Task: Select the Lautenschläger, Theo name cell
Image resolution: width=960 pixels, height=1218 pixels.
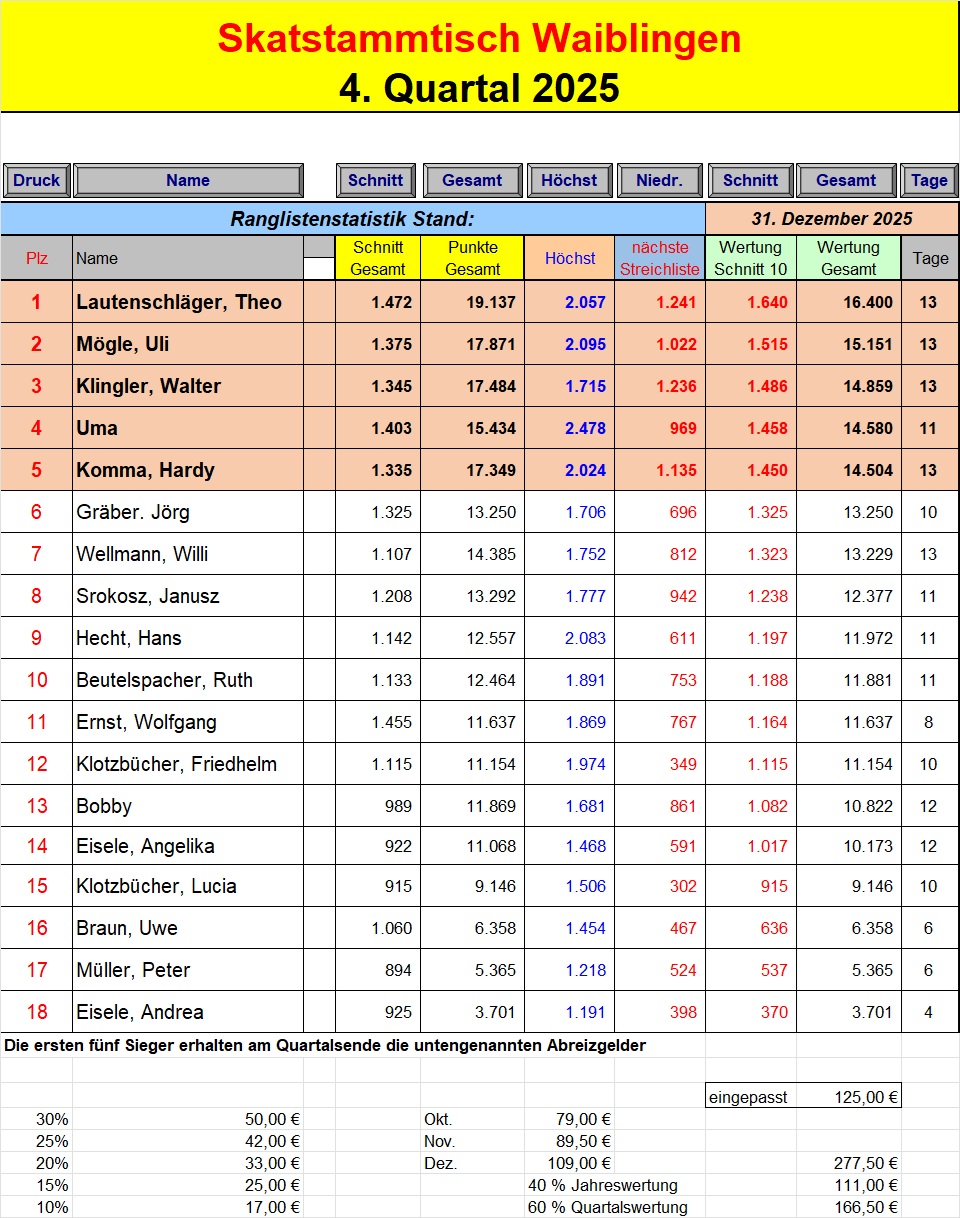Action: click(188, 302)
